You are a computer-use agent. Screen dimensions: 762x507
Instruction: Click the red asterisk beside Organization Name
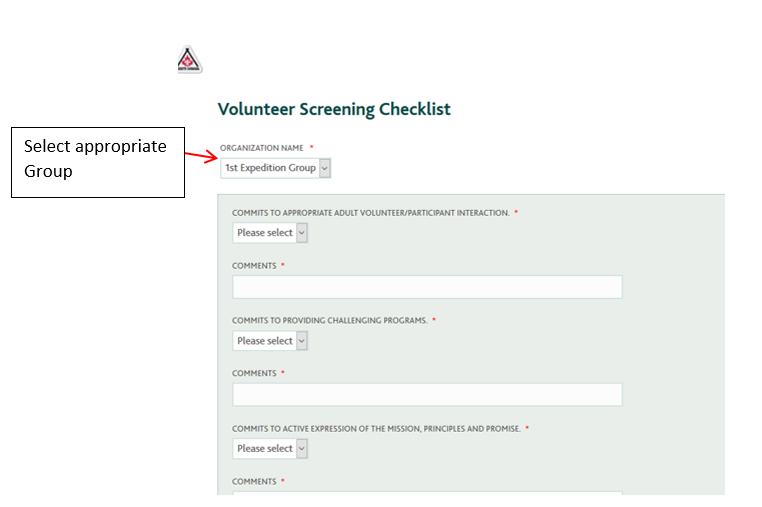[312, 147]
